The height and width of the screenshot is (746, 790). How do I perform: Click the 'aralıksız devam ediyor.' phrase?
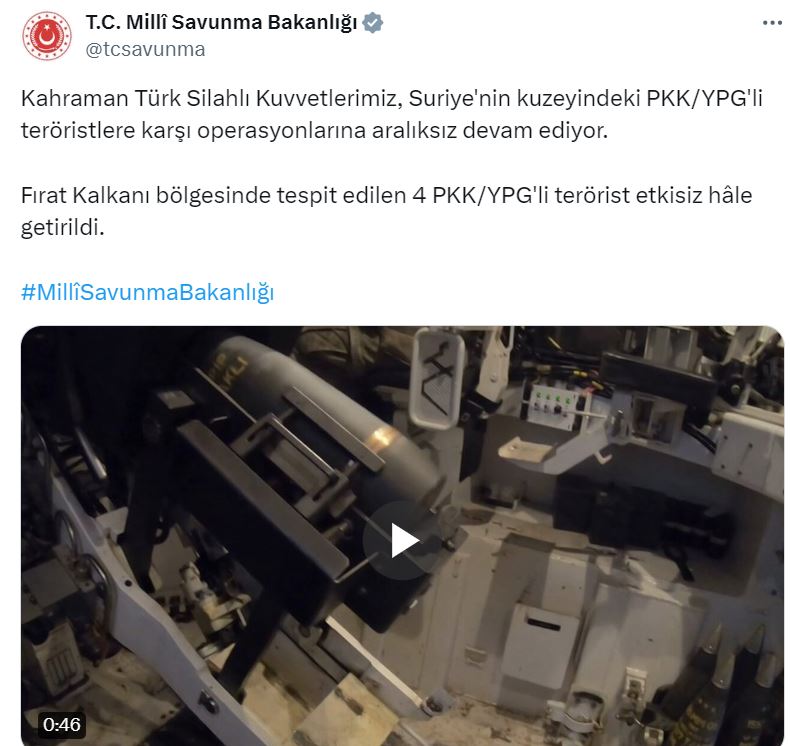coord(490,130)
